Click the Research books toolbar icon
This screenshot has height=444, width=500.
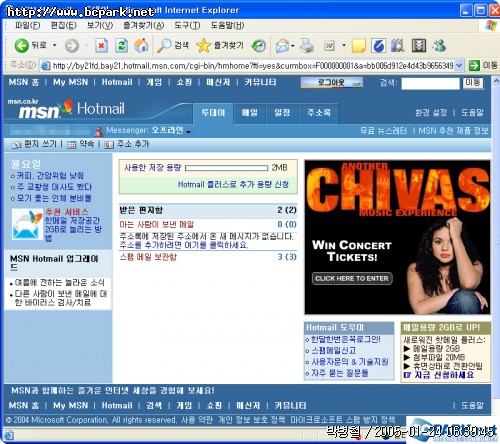click(398, 46)
